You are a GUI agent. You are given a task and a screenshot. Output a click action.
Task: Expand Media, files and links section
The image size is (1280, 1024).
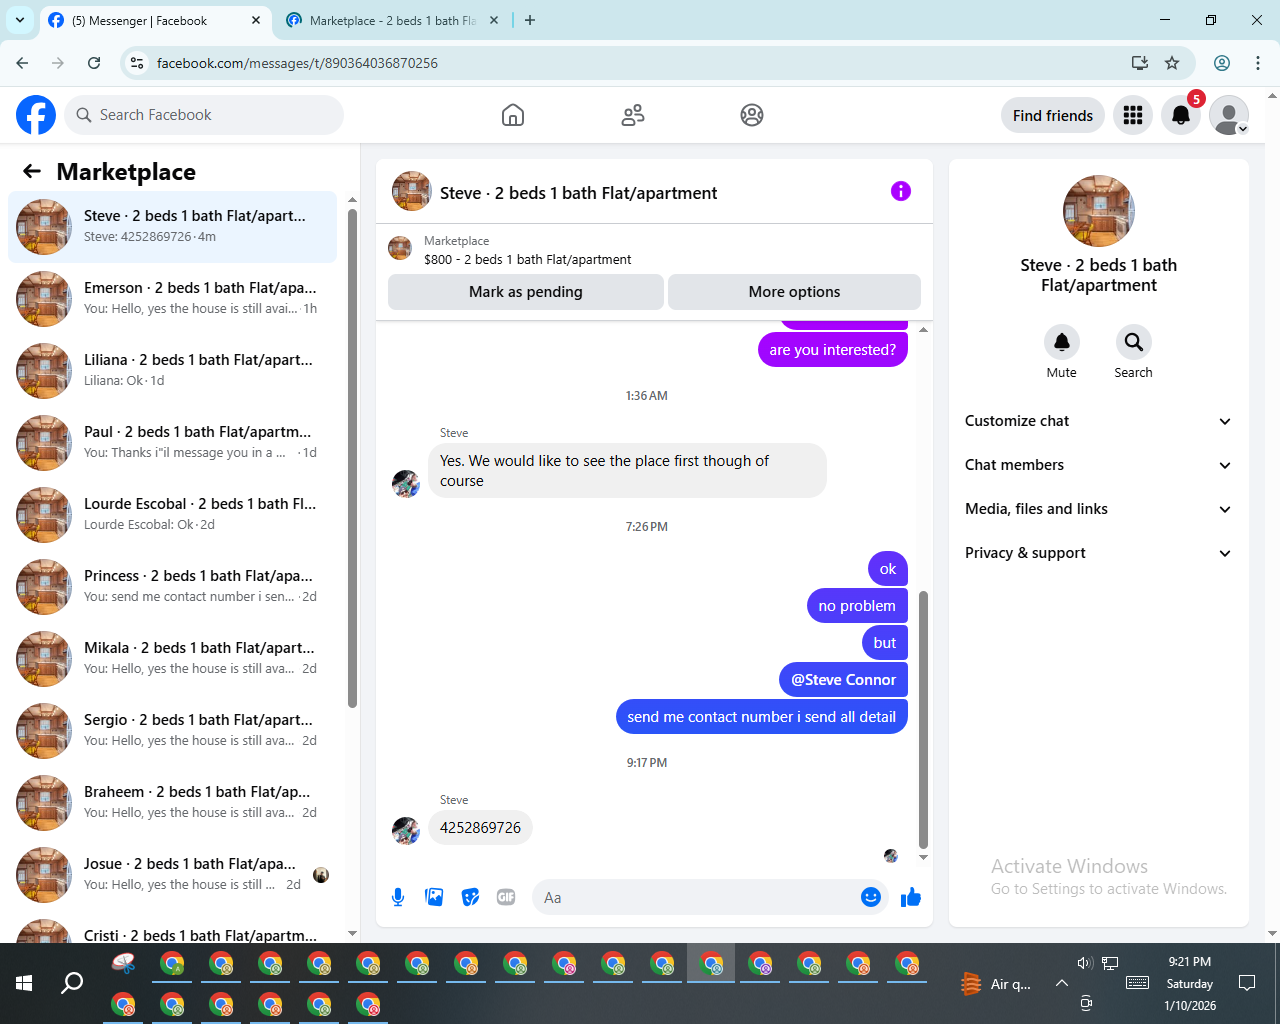pos(1098,509)
